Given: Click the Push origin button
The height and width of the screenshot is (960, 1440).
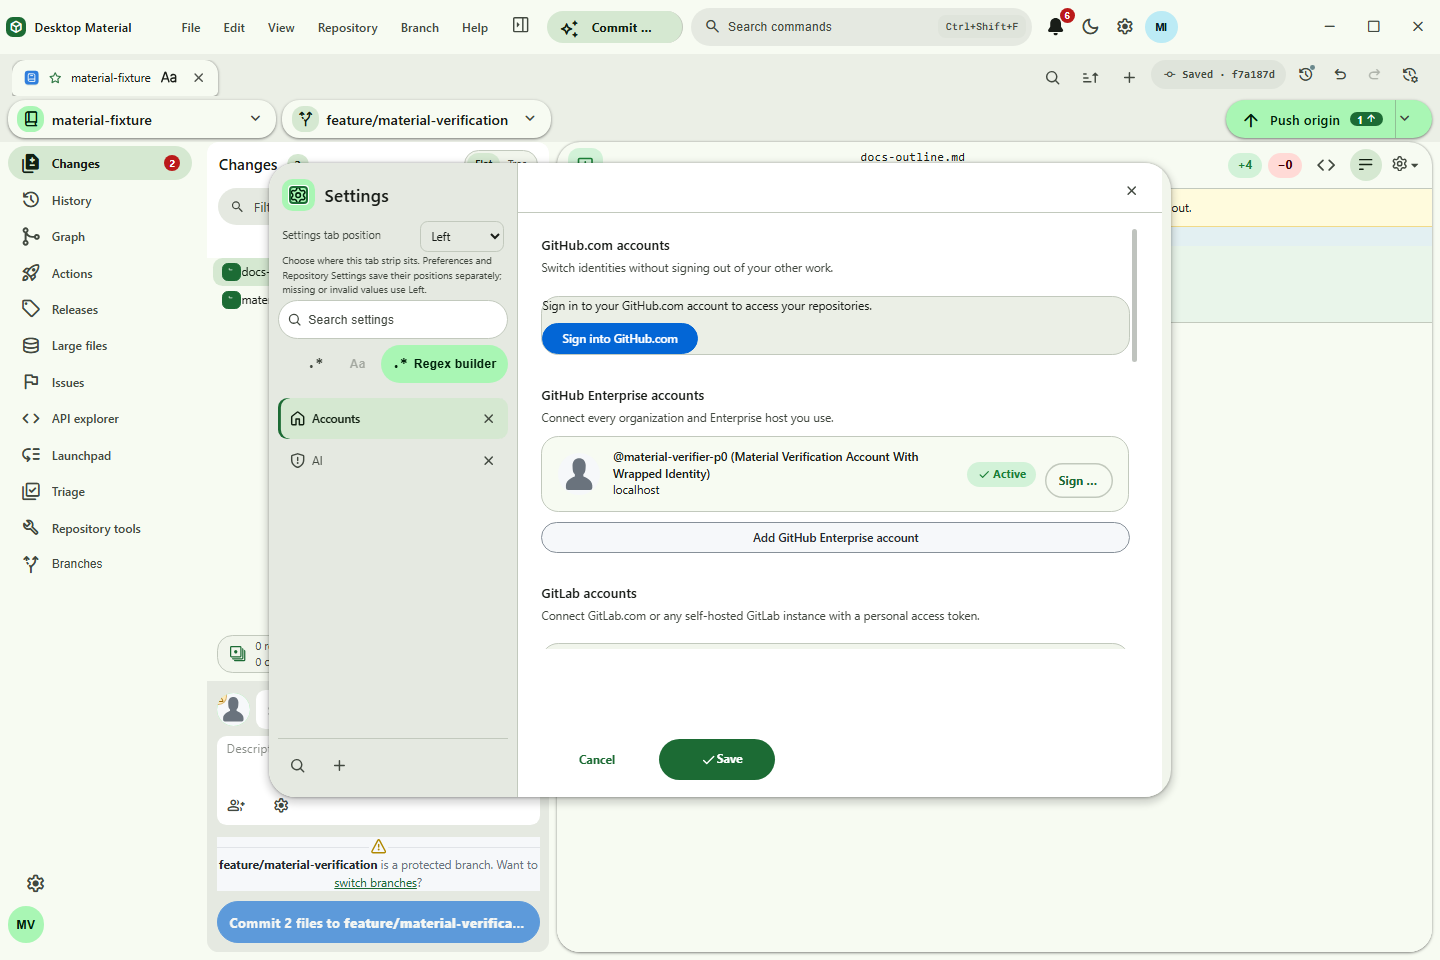Looking at the screenshot, I should tap(1310, 119).
